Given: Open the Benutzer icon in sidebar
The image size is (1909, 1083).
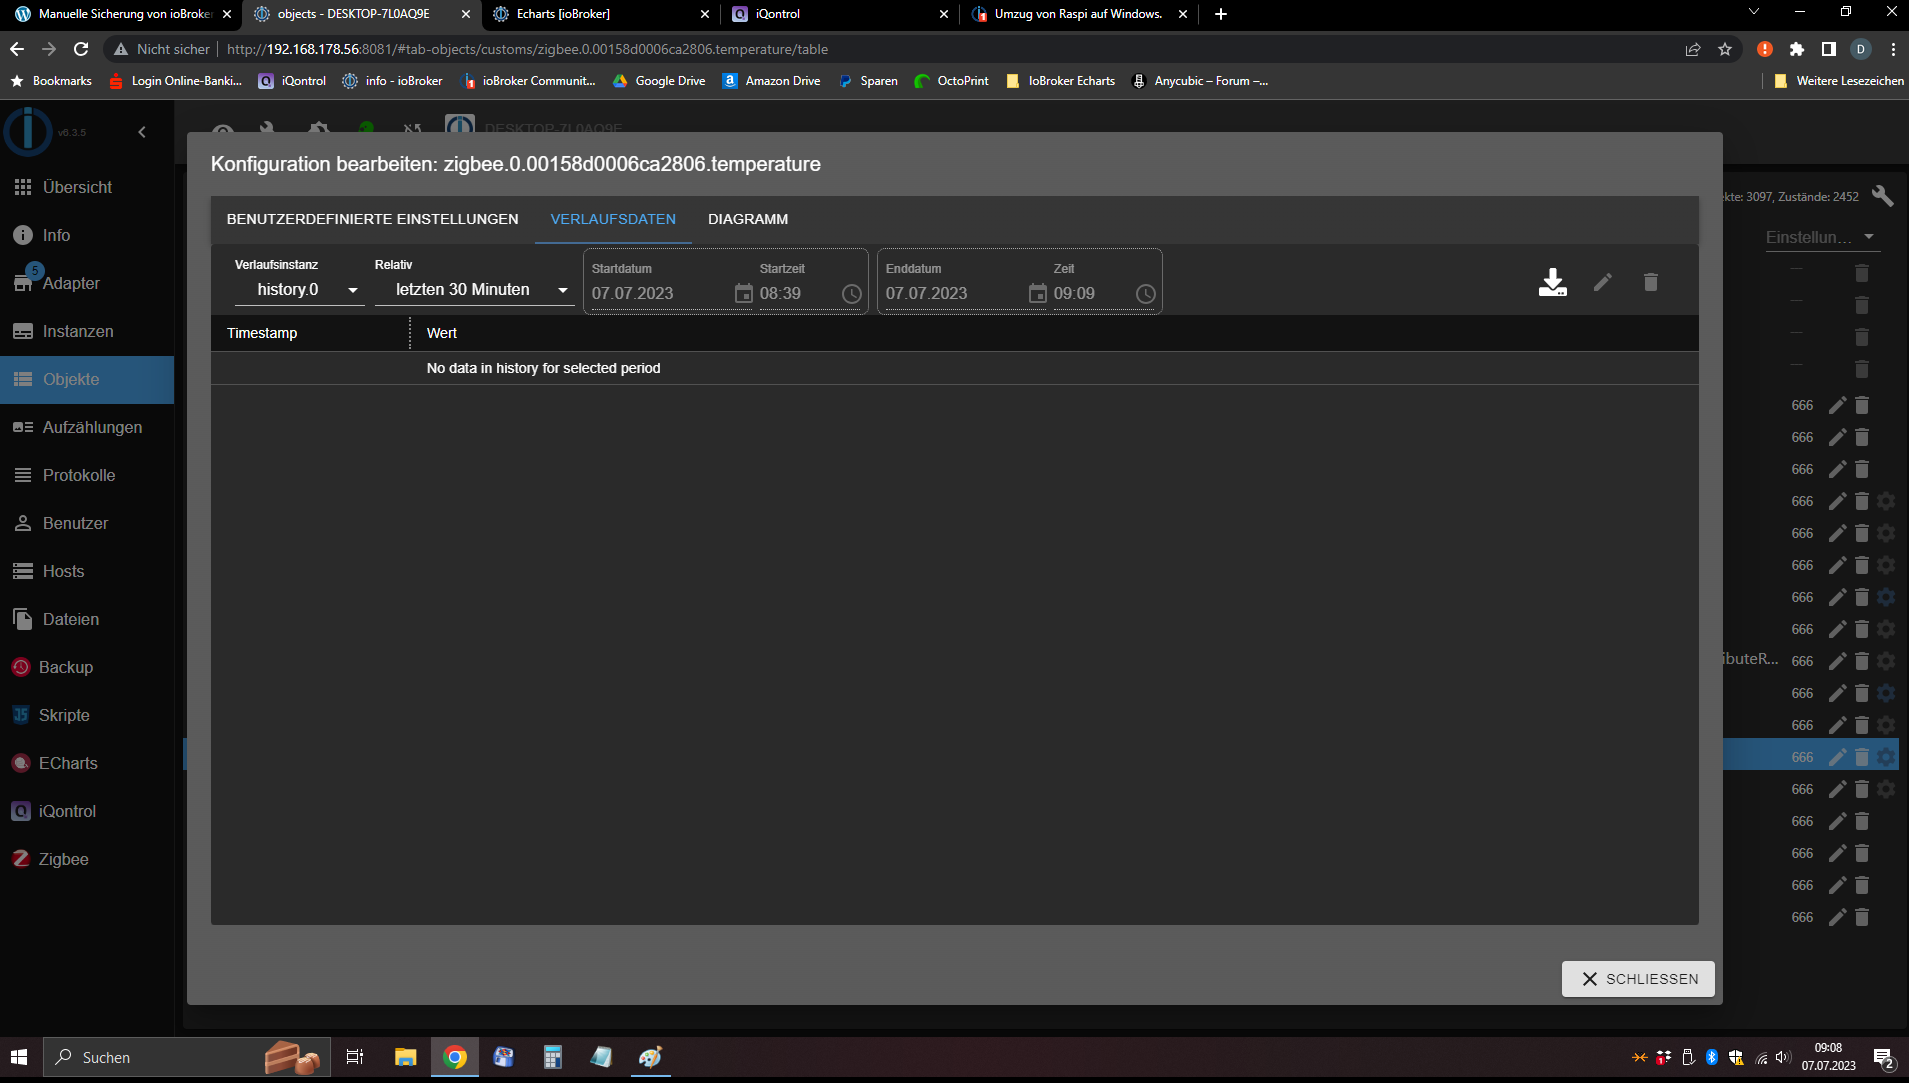Looking at the screenshot, I should 23,523.
